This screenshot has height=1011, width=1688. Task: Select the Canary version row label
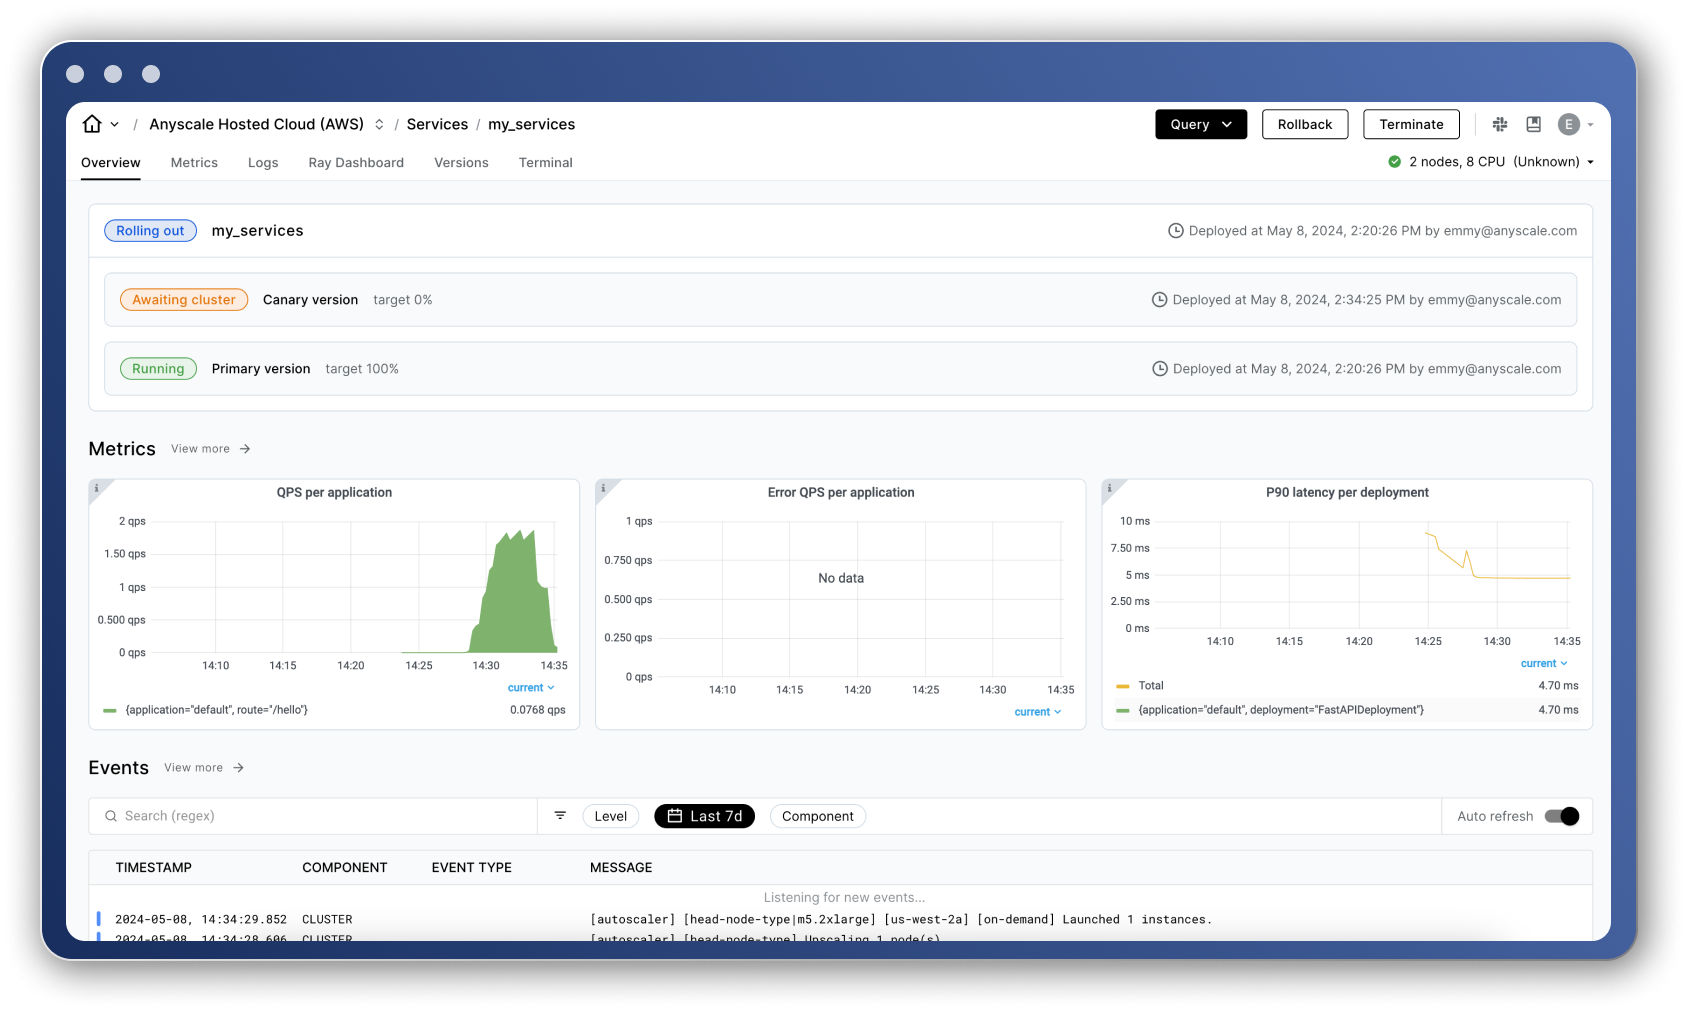pyautogui.click(x=310, y=300)
